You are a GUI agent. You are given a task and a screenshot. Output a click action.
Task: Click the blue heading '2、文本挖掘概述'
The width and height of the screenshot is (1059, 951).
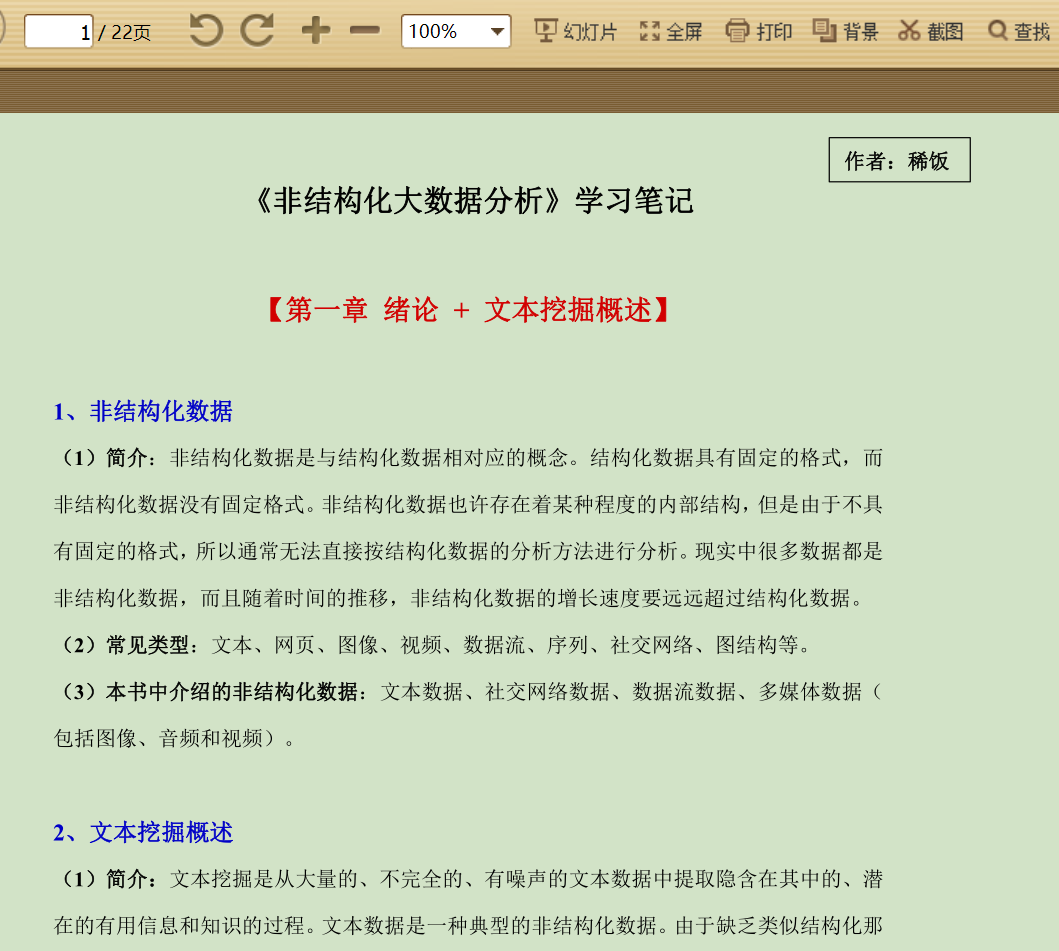click(x=143, y=833)
